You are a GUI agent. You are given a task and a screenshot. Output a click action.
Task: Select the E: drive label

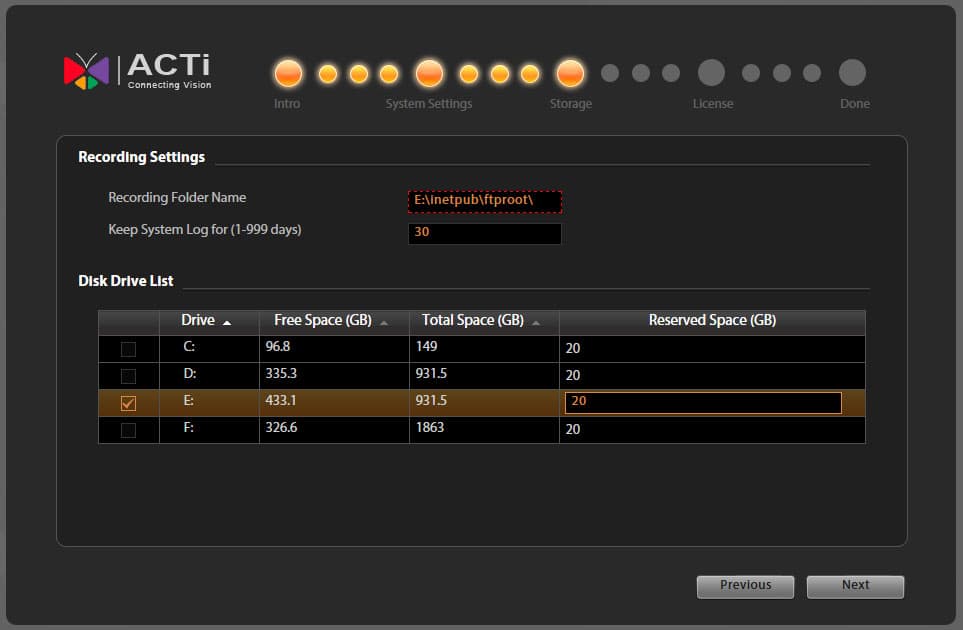[x=189, y=401]
